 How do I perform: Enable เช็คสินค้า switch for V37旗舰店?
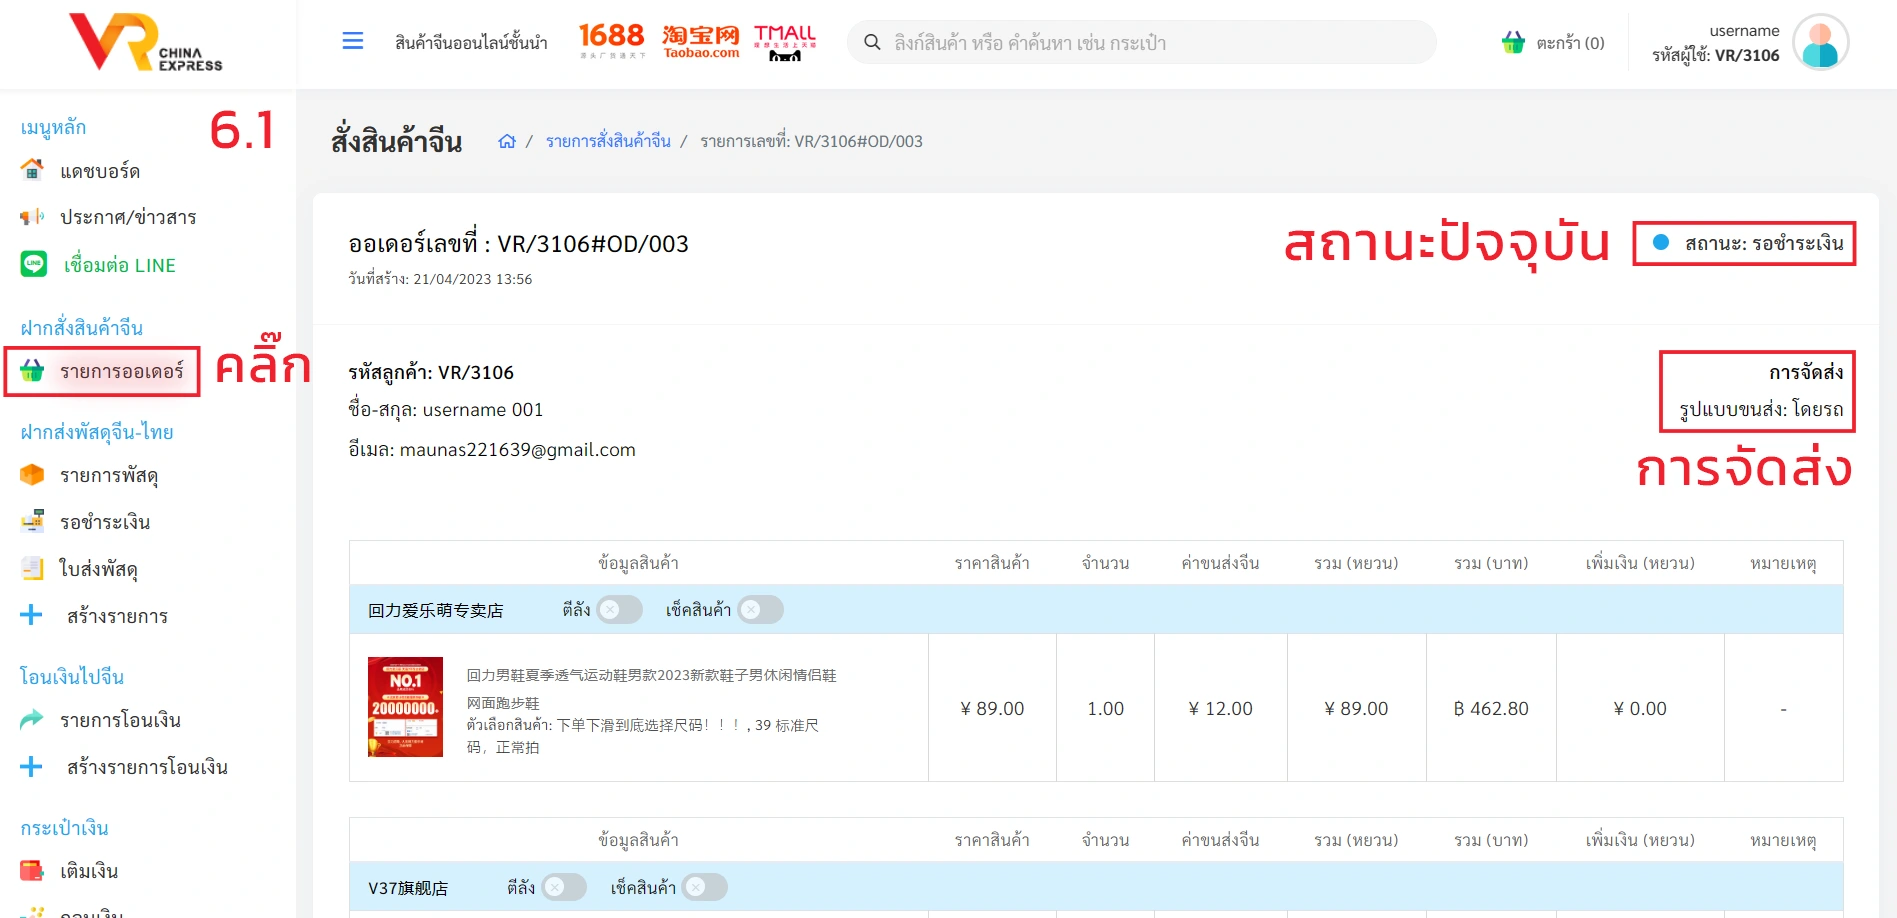tap(704, 887)
